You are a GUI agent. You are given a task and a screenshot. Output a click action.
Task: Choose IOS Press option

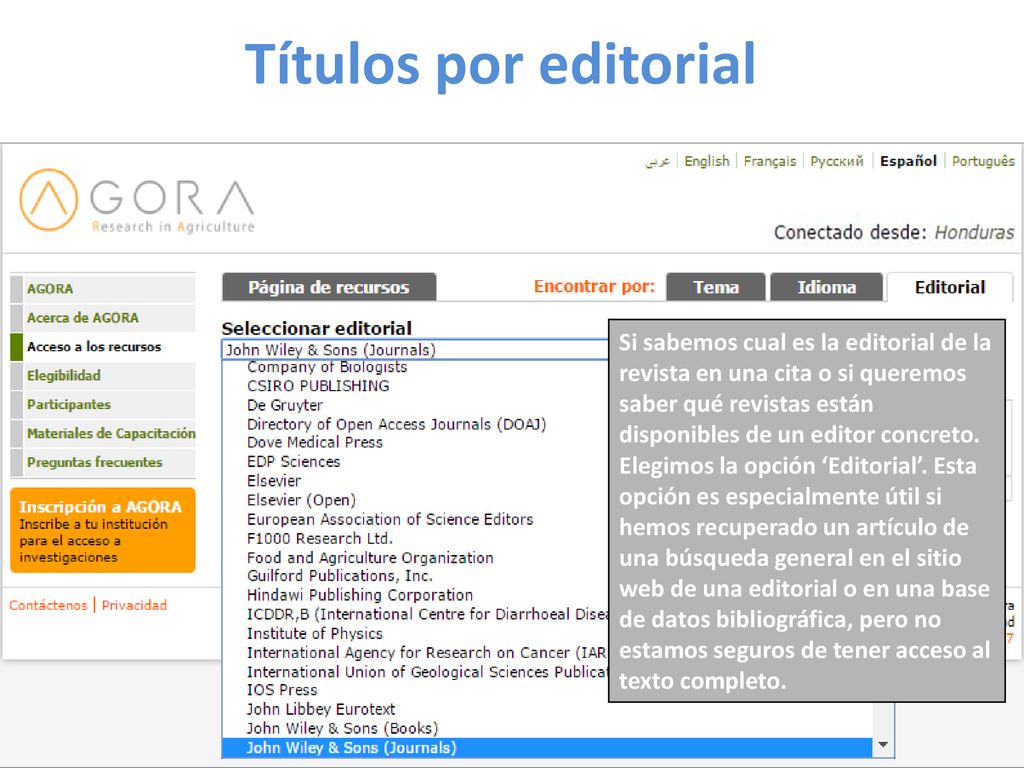pyautogui.click(x=282, y=690)
